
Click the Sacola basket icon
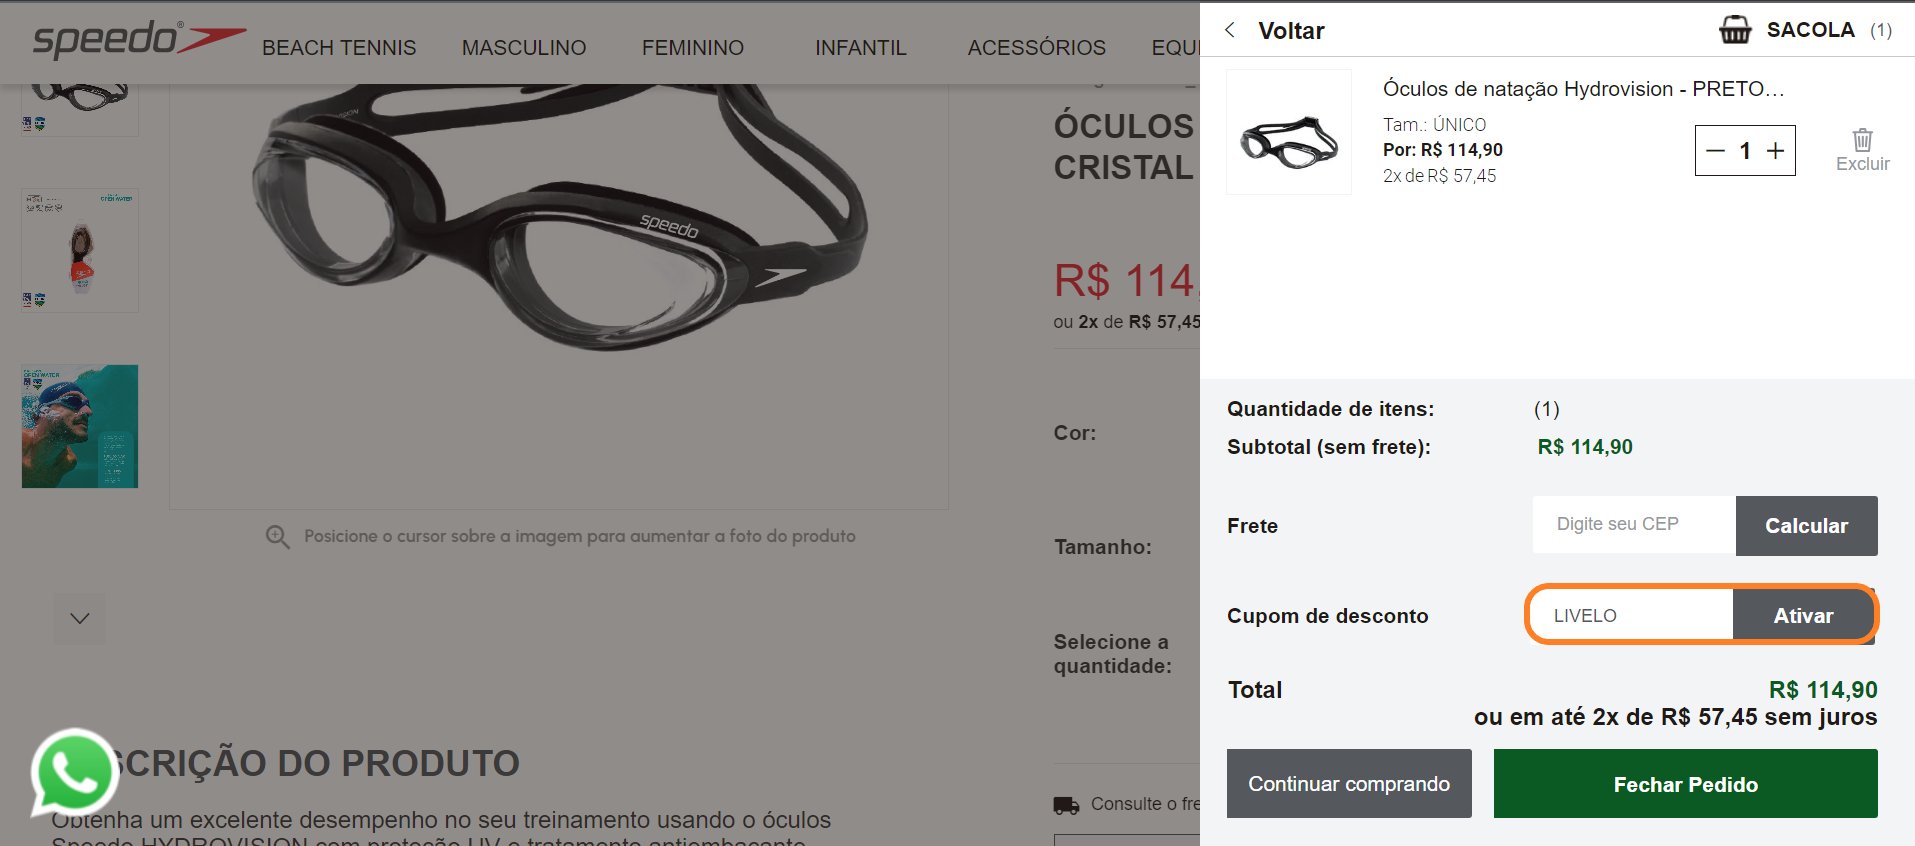pyautogui.click(x=1735, y=30)
